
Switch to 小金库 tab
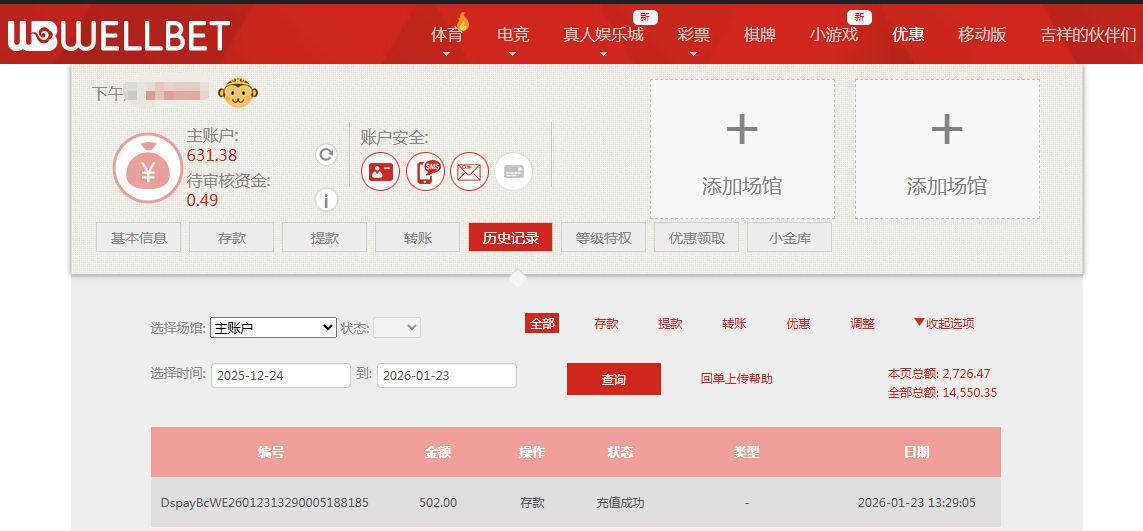click(x=789, y=237)
